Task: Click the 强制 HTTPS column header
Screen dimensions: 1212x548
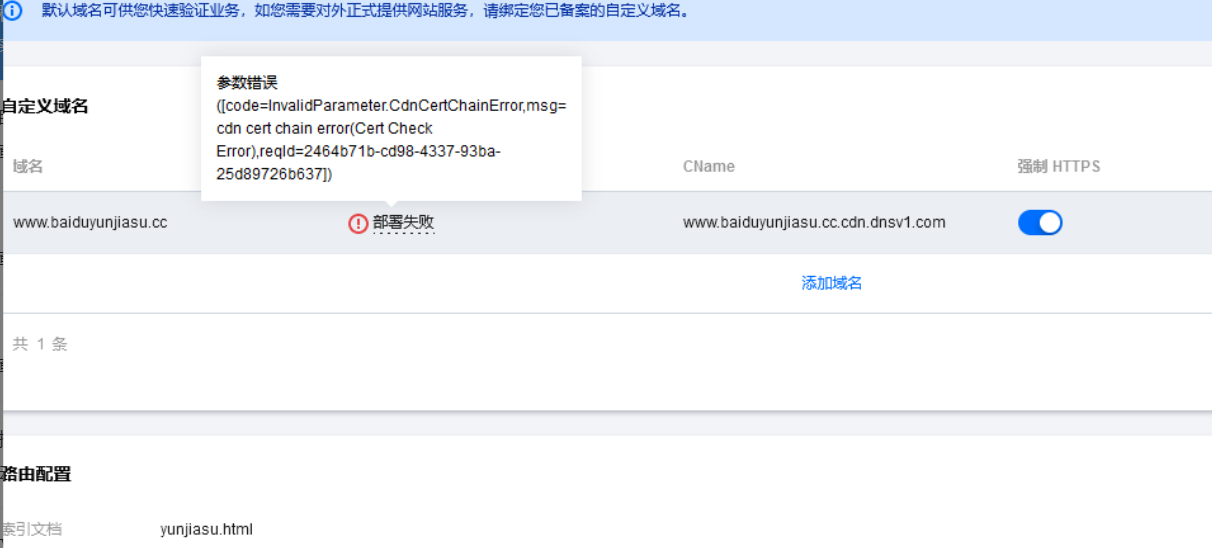Action: click(x=1059, y=166)
